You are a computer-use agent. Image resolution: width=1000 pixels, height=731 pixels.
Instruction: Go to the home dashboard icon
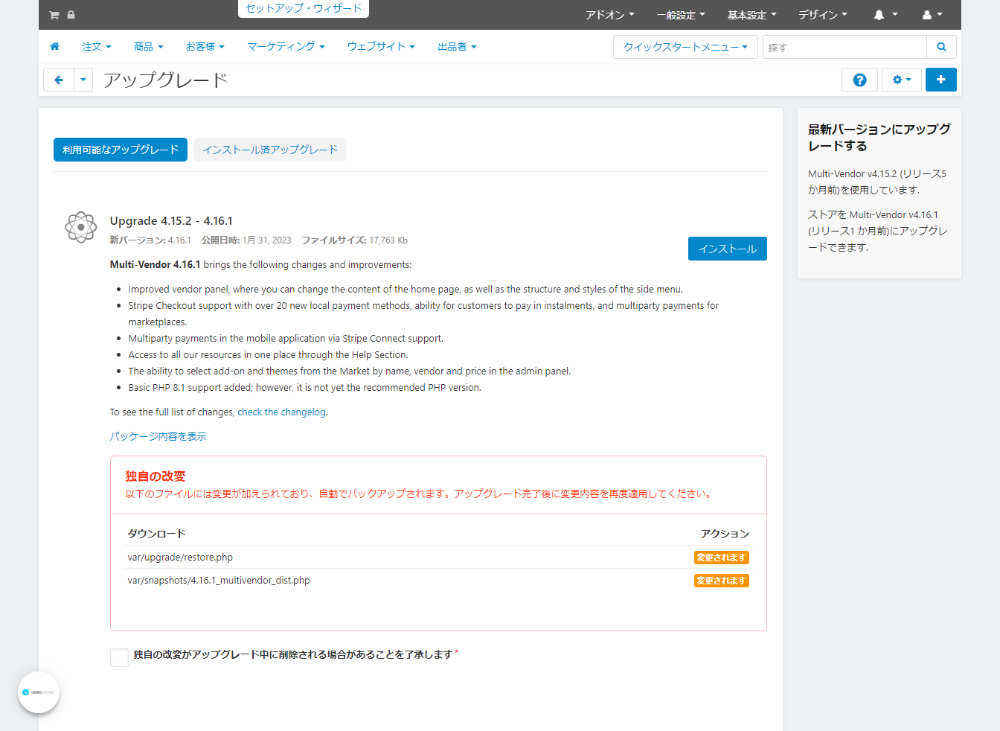pos(55,47)
